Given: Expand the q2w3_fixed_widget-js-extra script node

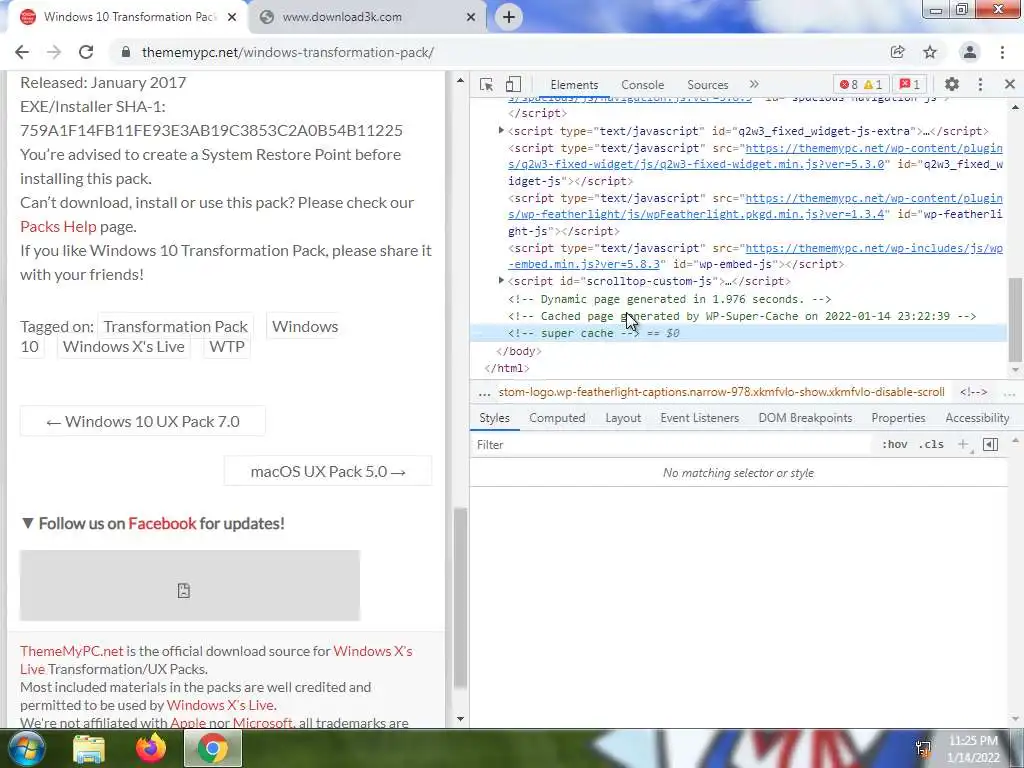Looking at the screenshot, I should tap(501, 131).
